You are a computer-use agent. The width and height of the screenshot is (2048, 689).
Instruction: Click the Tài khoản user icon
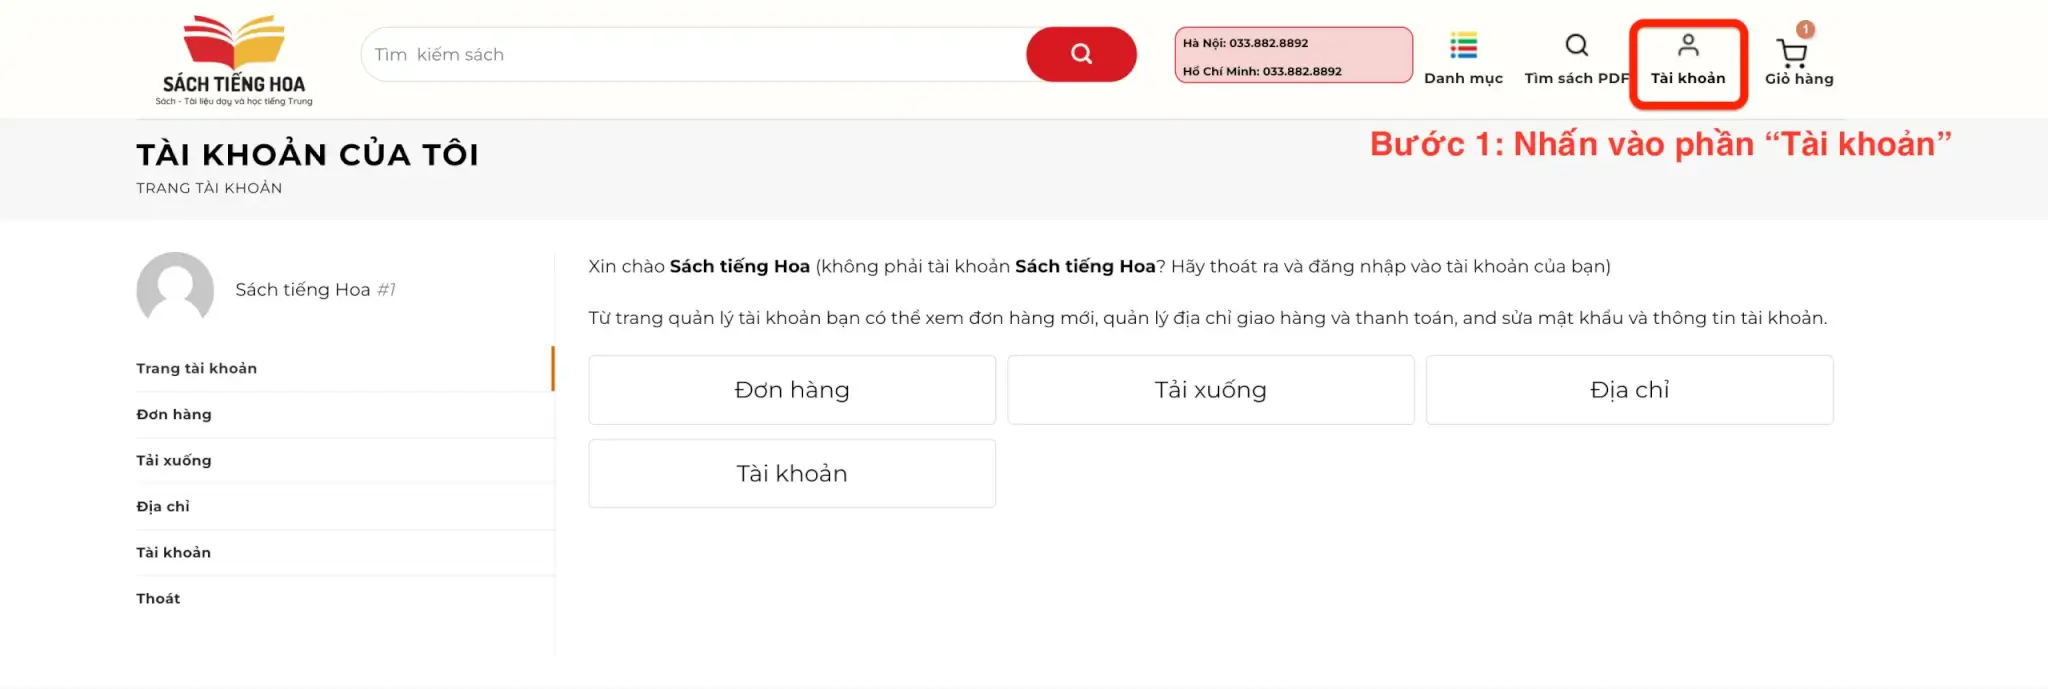(x=1688, y=46)
